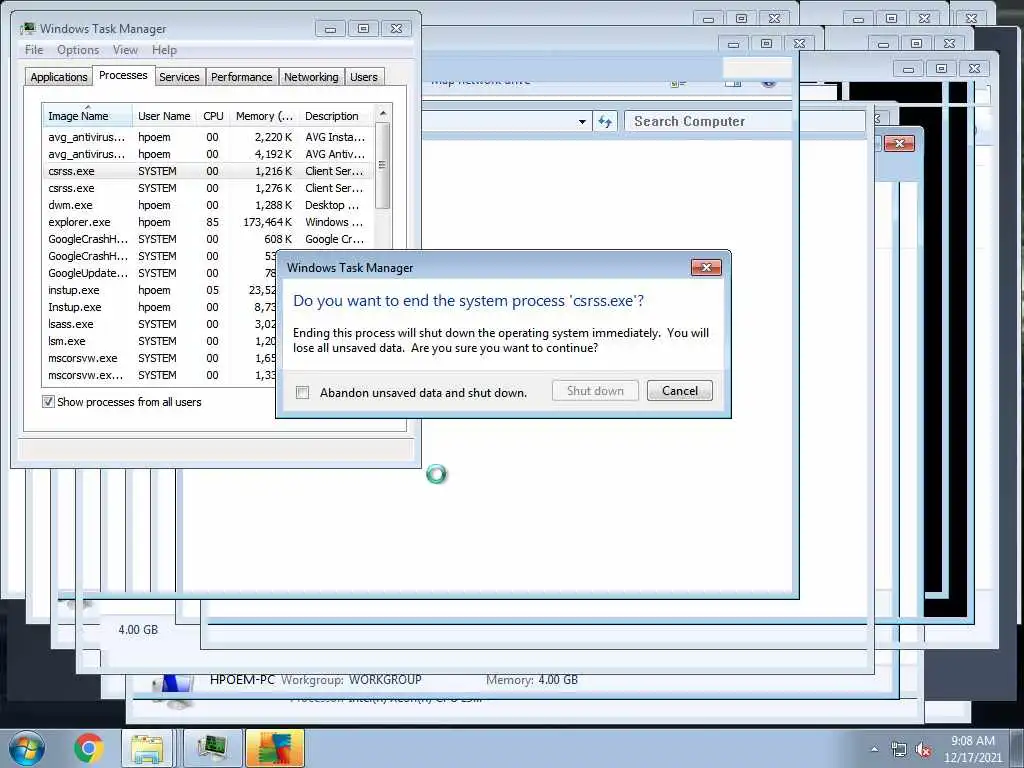Open the clock showing 9:08 AM
Screen dimensions: 1024x768
click(973, 749)
